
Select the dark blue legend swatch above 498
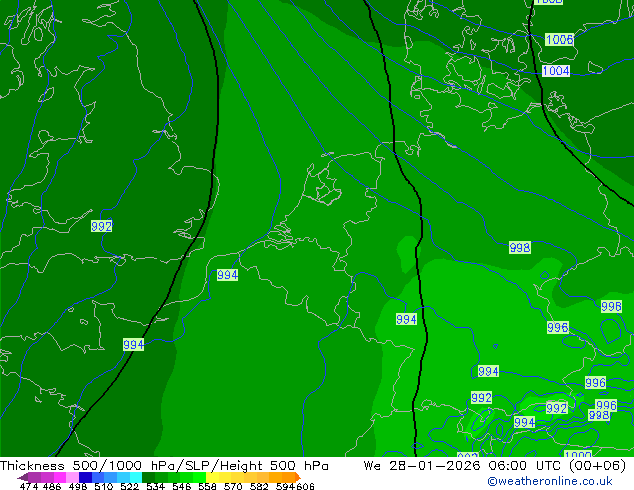click(85, 477)
